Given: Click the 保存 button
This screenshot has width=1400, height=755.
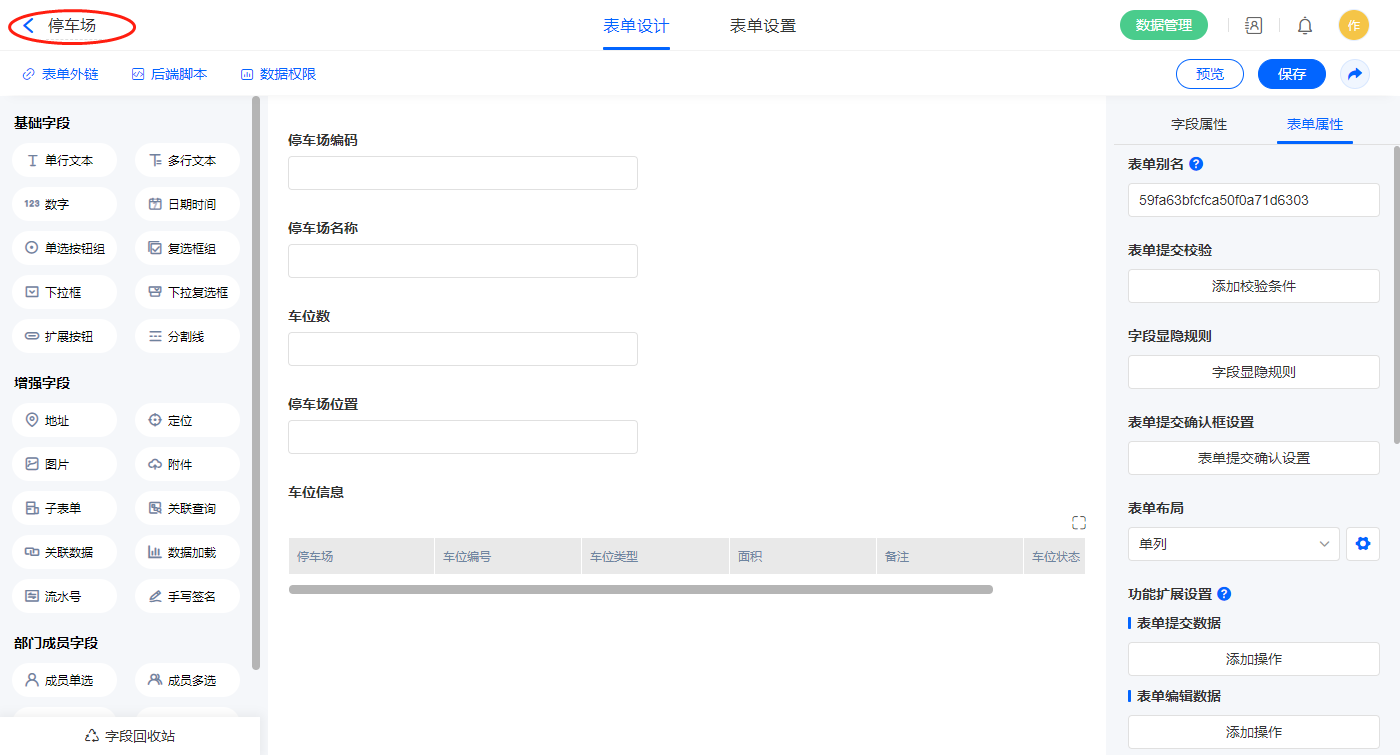Looking at the screenshot, I should (x=1291, y=74).
